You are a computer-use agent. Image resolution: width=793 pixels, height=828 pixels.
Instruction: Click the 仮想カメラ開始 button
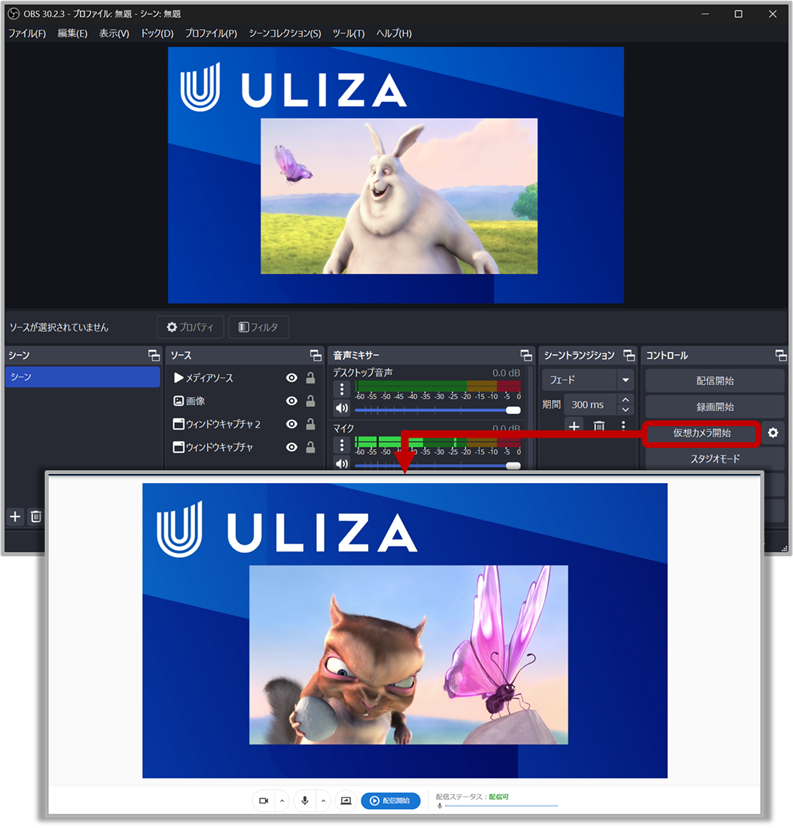coord(702,433)
